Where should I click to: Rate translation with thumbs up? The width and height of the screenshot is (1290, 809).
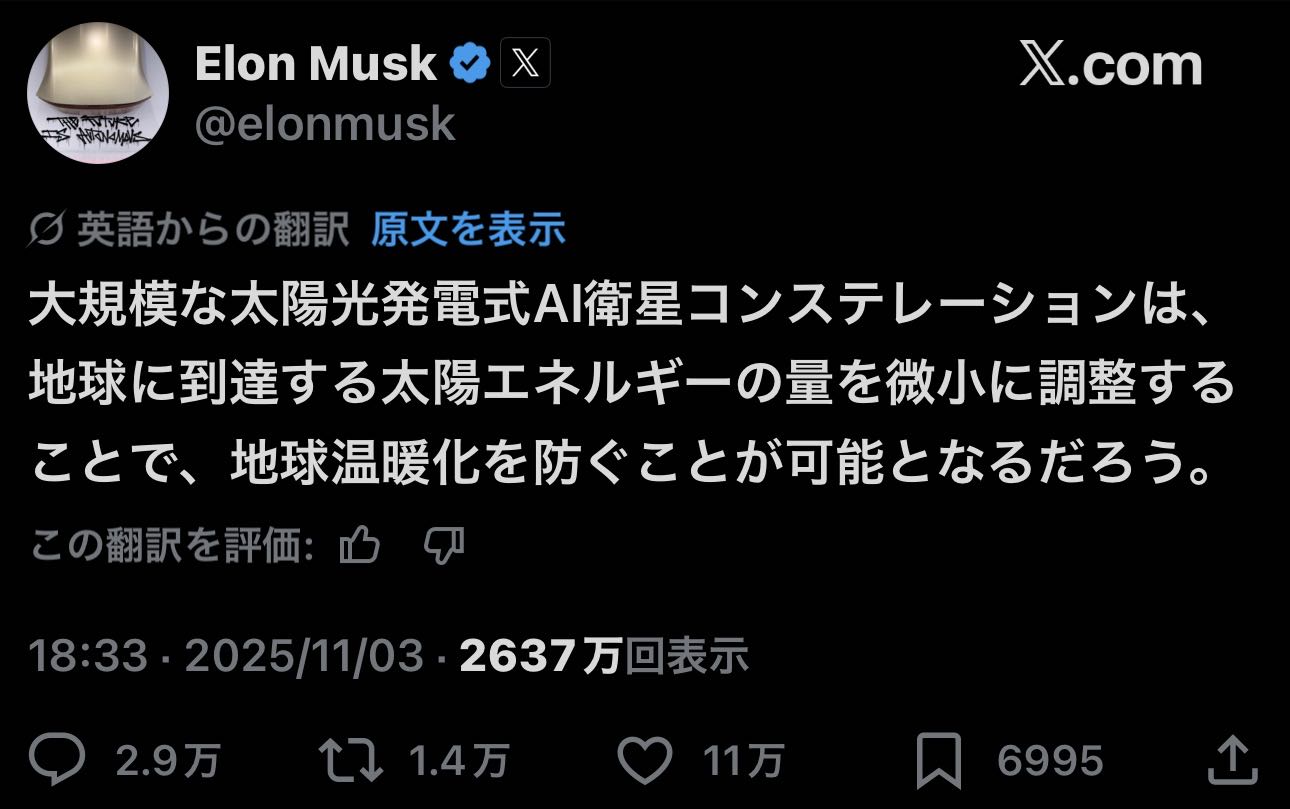click(x=360, y=546)
